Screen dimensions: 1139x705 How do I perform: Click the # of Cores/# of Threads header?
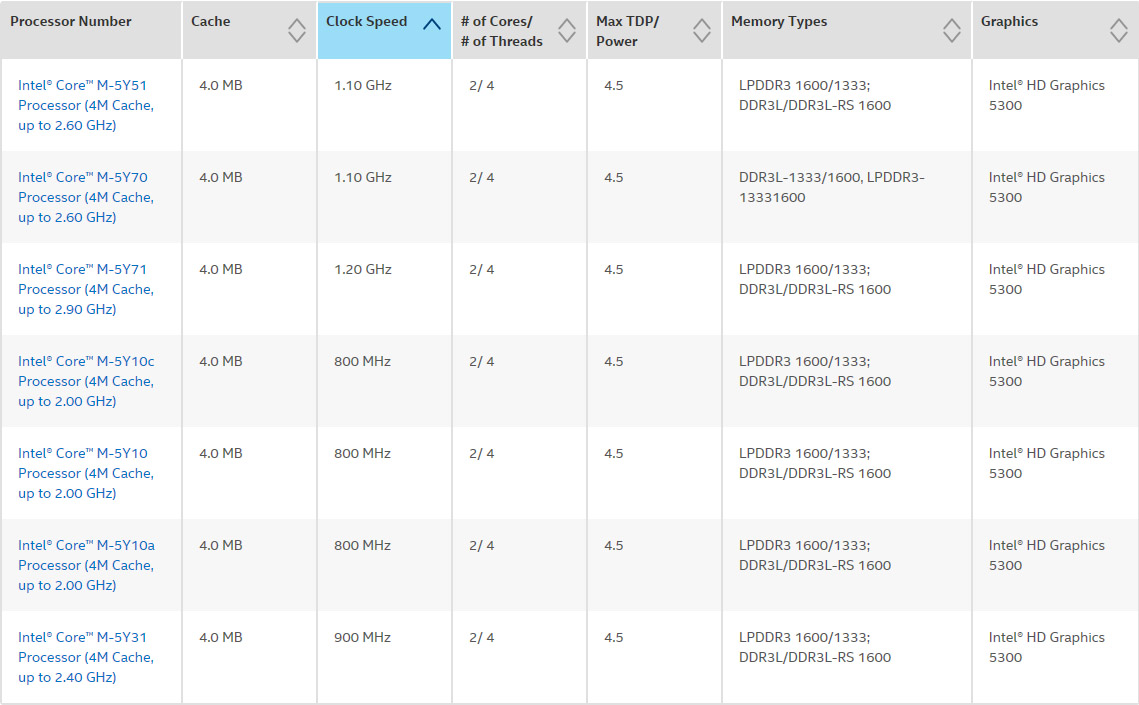point(501,31)
